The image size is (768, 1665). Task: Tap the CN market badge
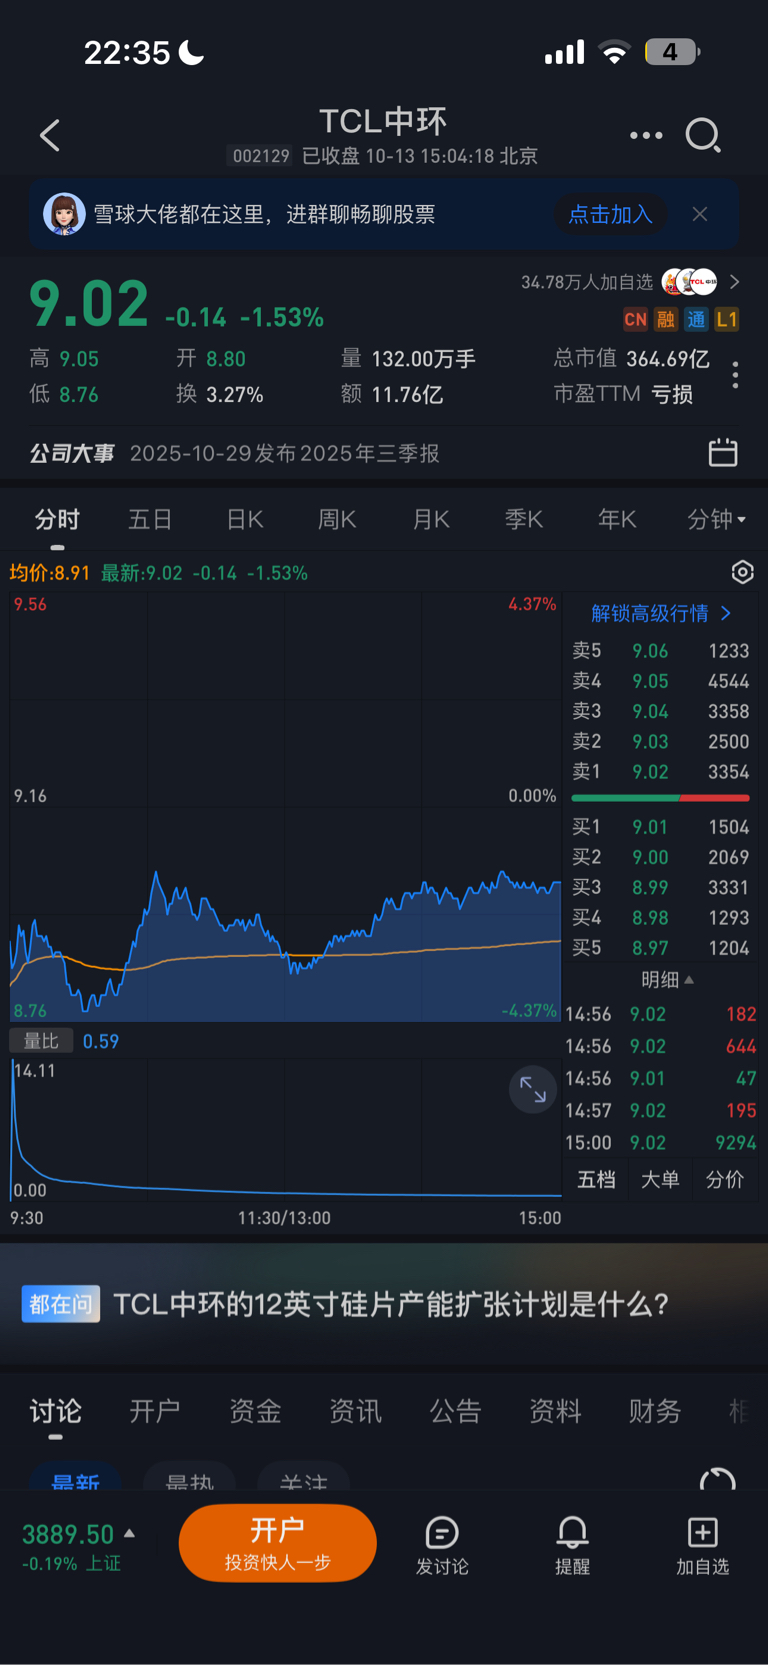(635, 320)
